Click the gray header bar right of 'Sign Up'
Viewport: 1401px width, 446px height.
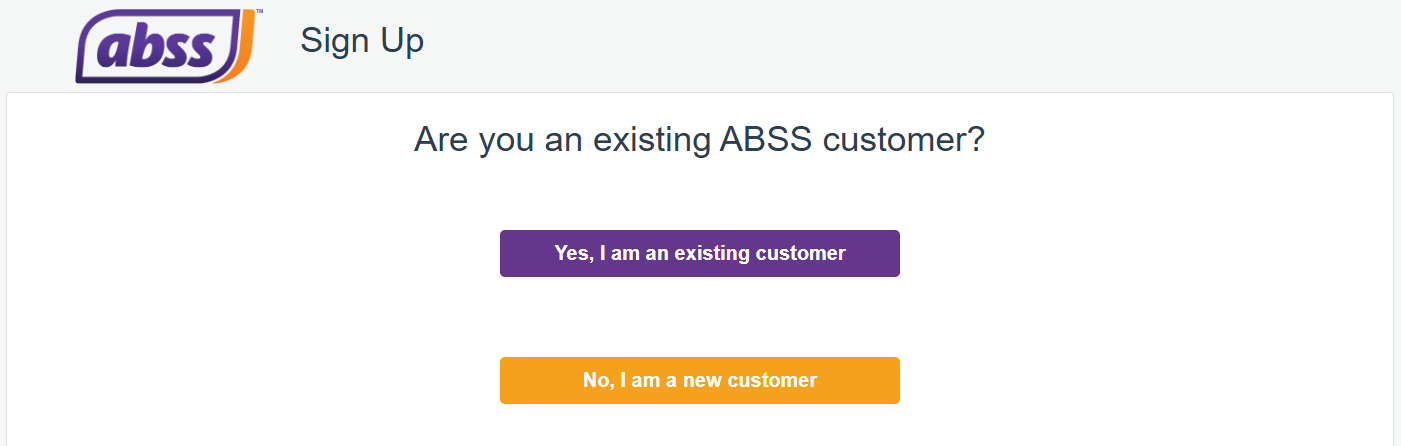(900, 45)
